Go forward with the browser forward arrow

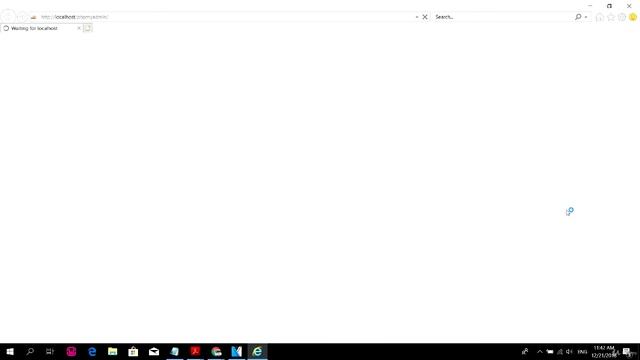pos(22,17)
